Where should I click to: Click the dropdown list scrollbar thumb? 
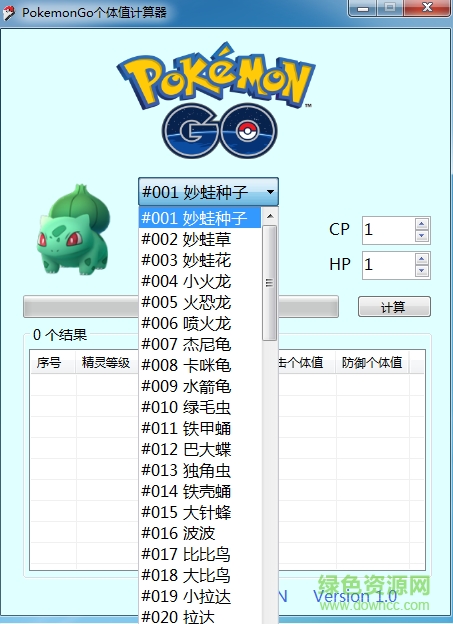click(x=270, y=283)
